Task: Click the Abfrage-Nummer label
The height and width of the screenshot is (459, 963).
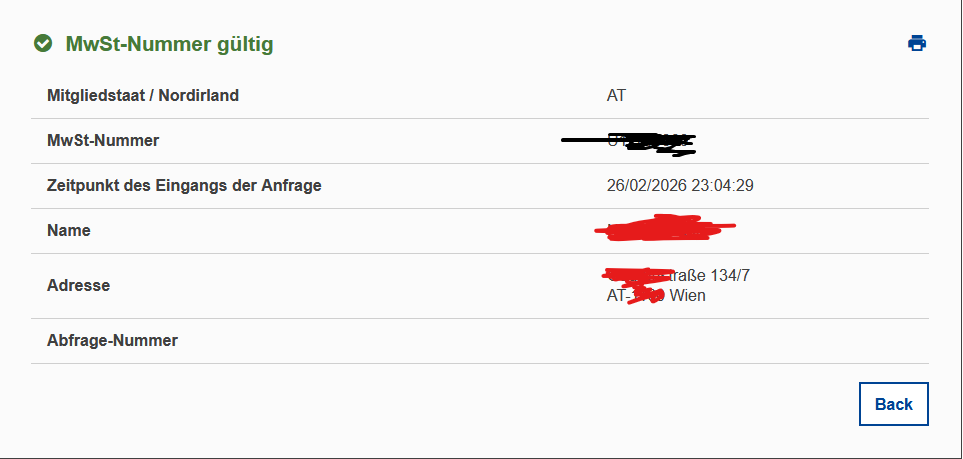Action: [x=112, y=341]
